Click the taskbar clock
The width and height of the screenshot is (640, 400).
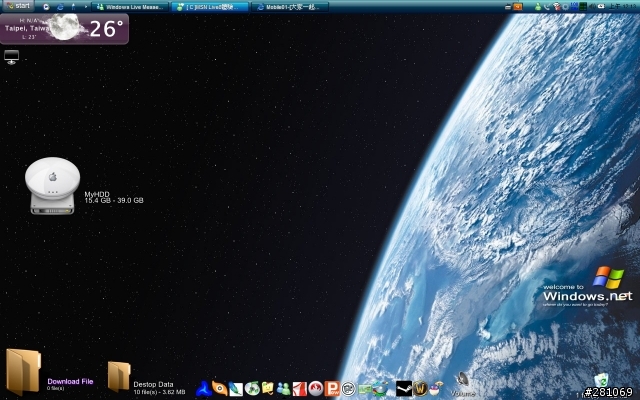[622, 7]
